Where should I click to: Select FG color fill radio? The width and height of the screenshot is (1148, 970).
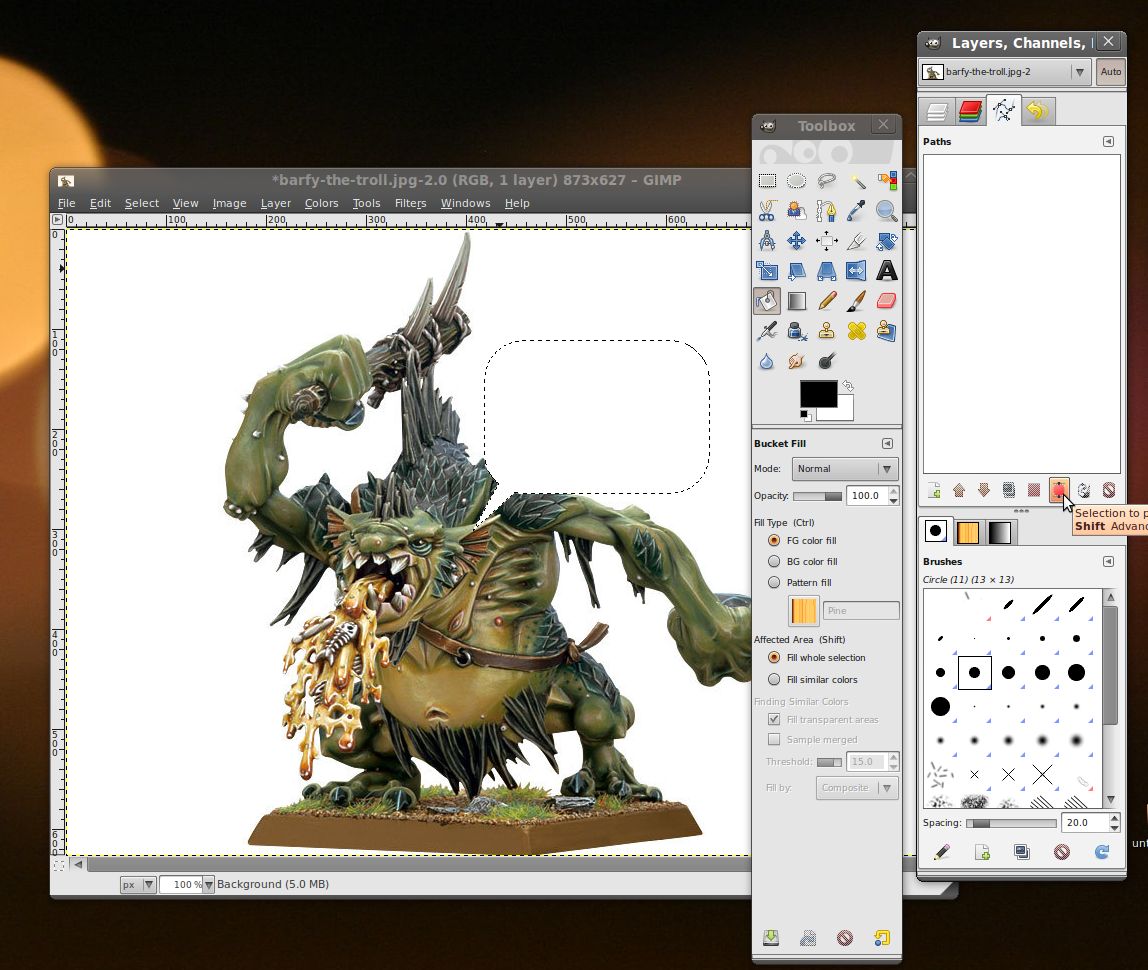(x=774, y=540)
